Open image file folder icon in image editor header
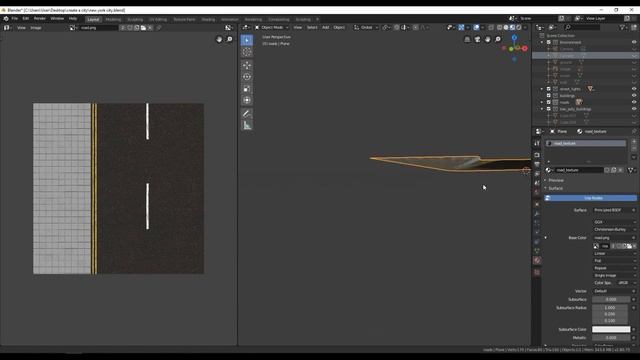The image size is (640, 360). click(144, 28)
